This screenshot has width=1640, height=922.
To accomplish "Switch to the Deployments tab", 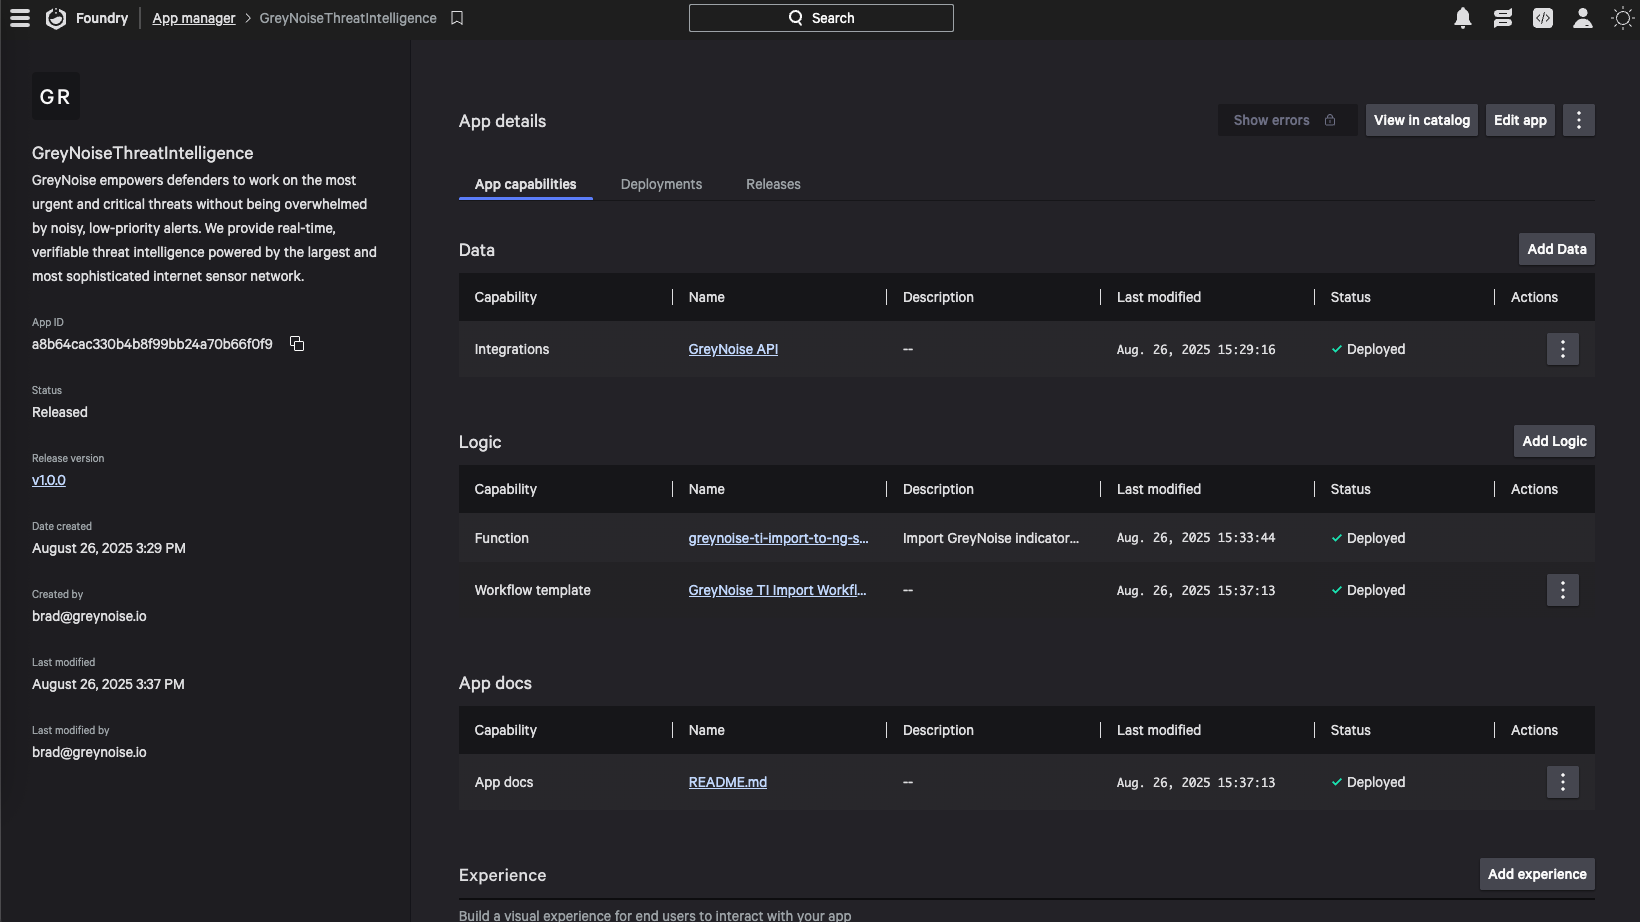I will 661,184.
